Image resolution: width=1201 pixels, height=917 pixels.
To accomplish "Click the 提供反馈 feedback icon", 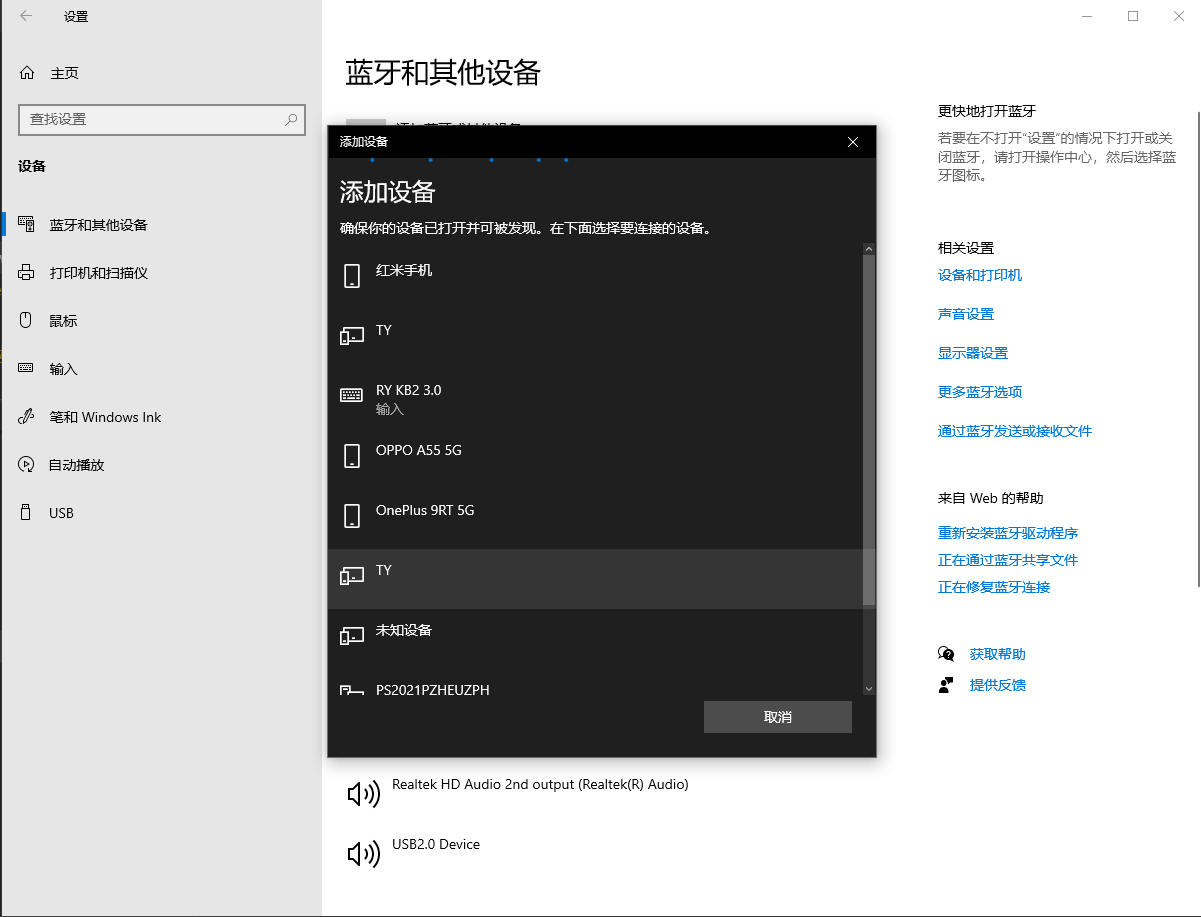I will tap(946, 685).
